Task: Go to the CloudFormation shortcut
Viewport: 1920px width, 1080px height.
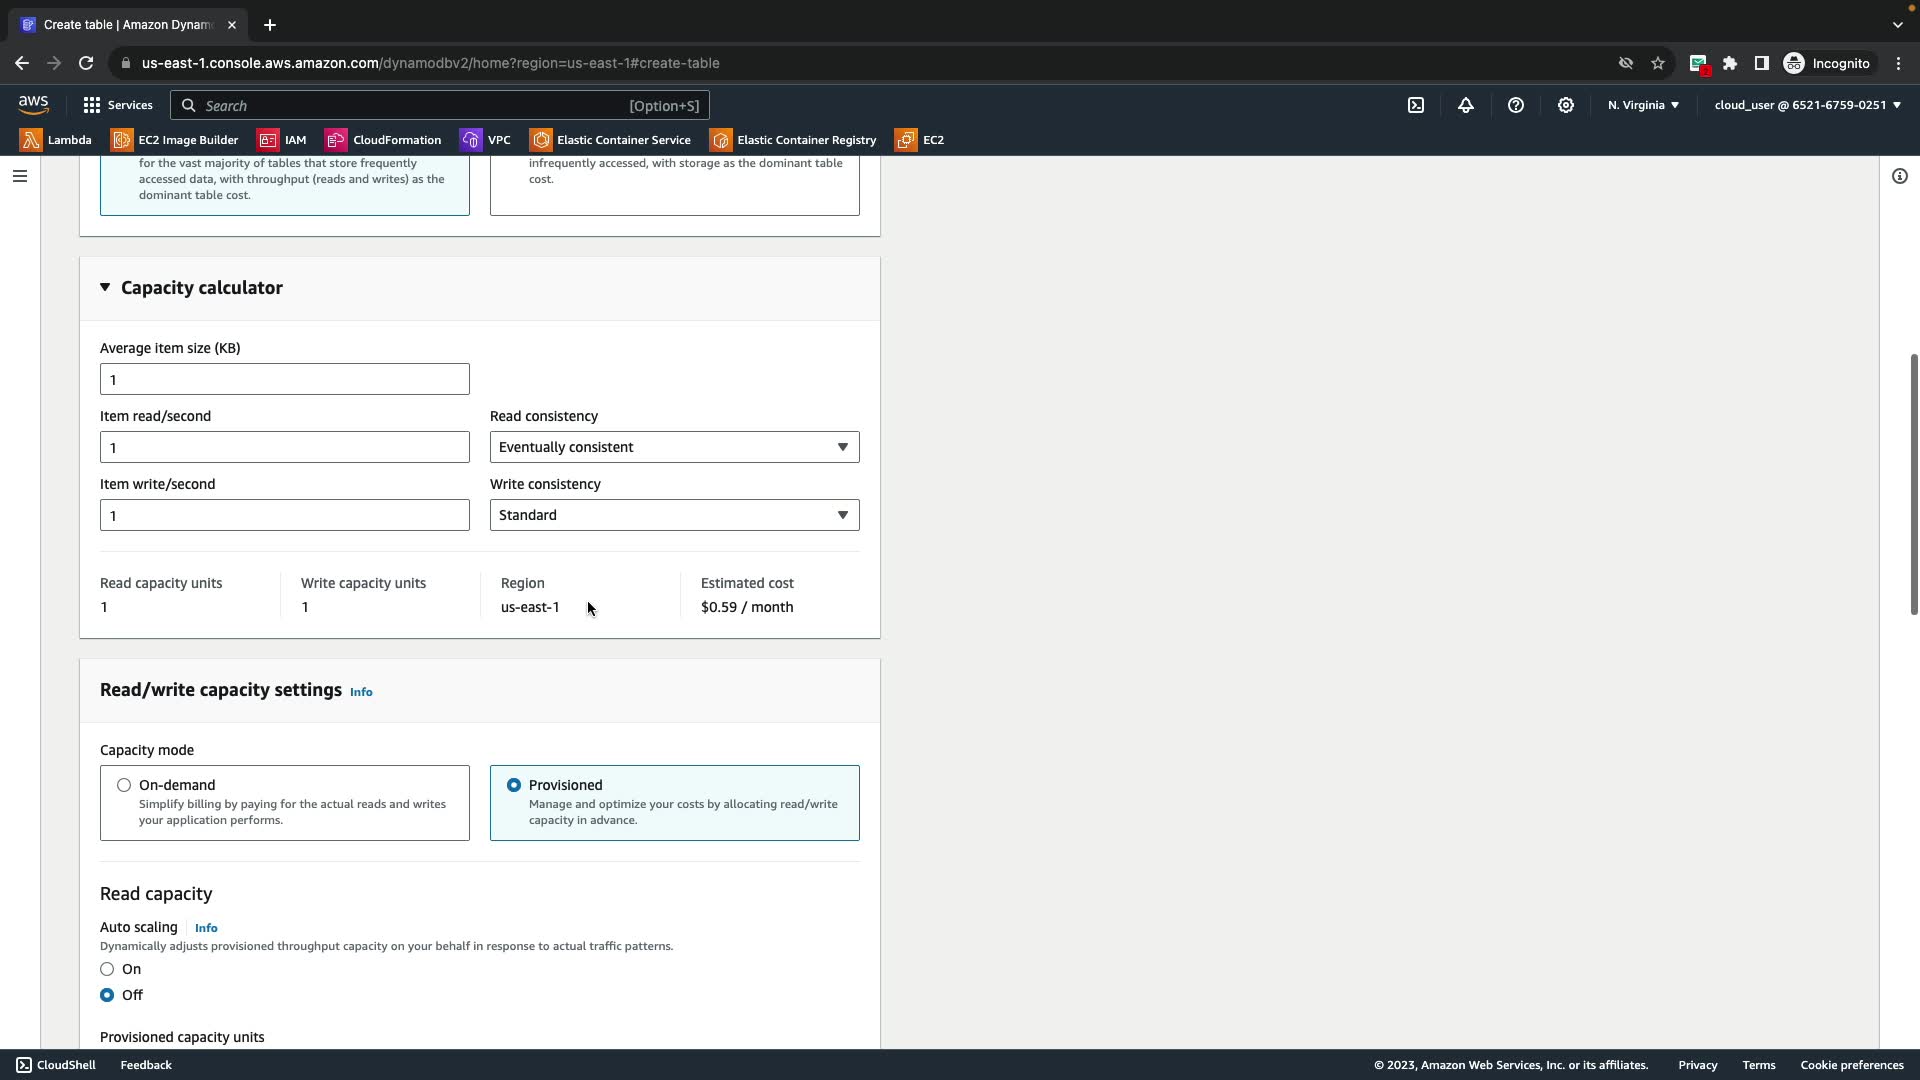Action: pyautogui.click(x=383, y=140)
